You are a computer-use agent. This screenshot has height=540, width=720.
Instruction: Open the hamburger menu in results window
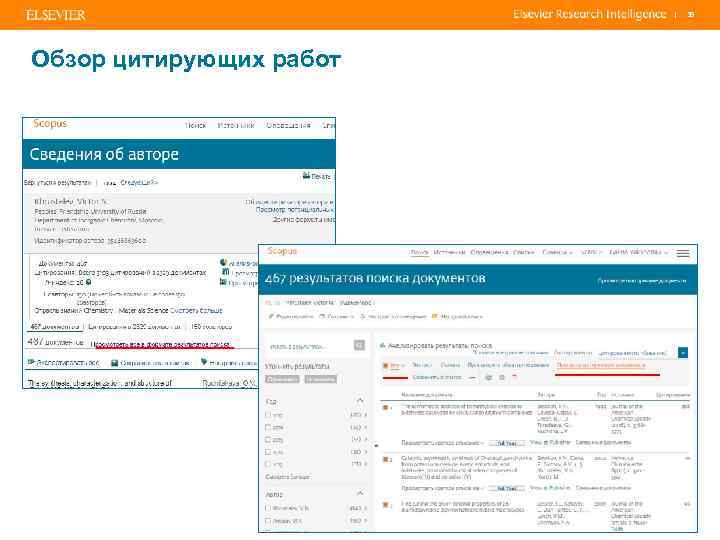coord(683,253)
